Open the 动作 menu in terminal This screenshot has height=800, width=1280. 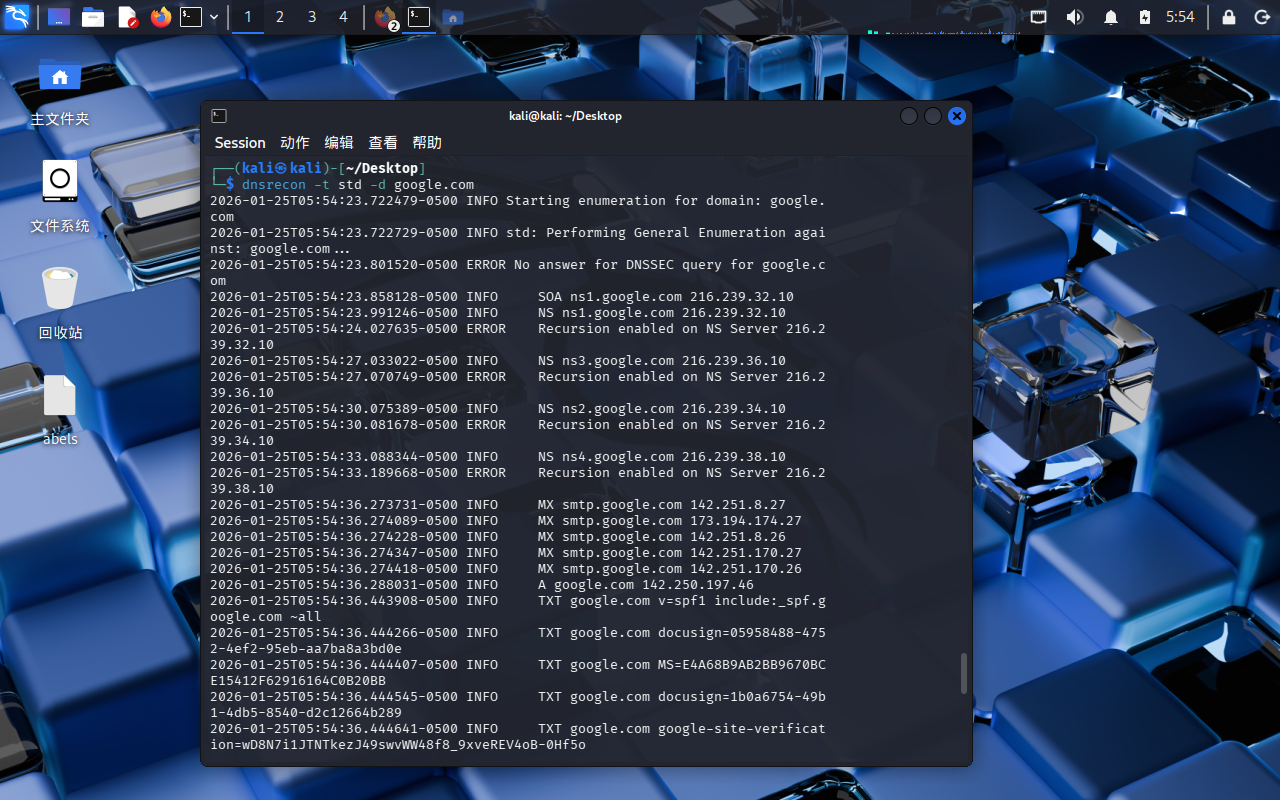tap(295, 143)
